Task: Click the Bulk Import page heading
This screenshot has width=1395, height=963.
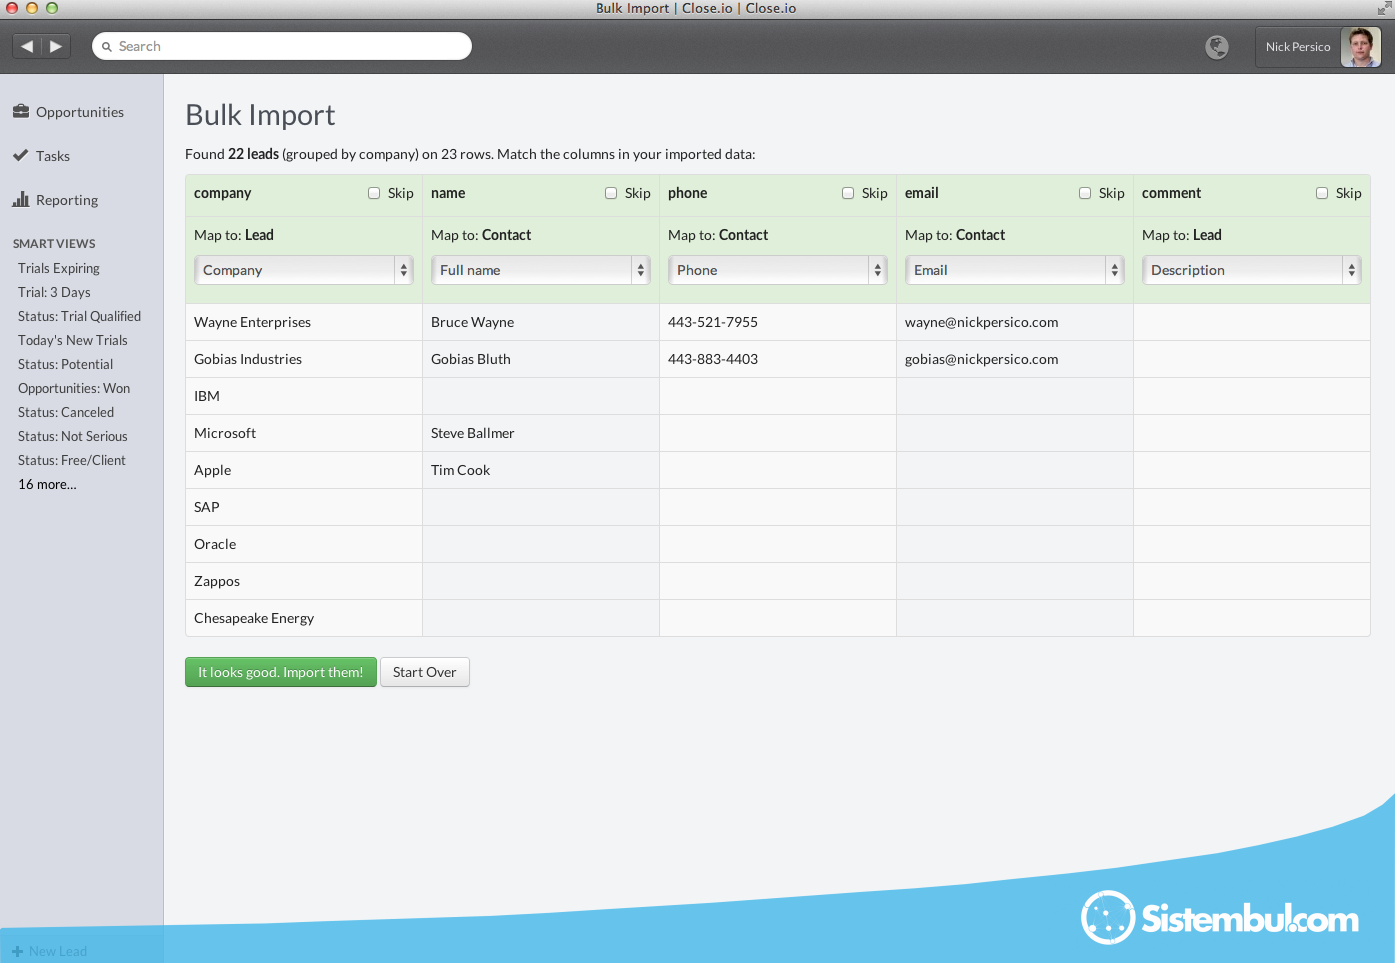Action: [260, 115]
